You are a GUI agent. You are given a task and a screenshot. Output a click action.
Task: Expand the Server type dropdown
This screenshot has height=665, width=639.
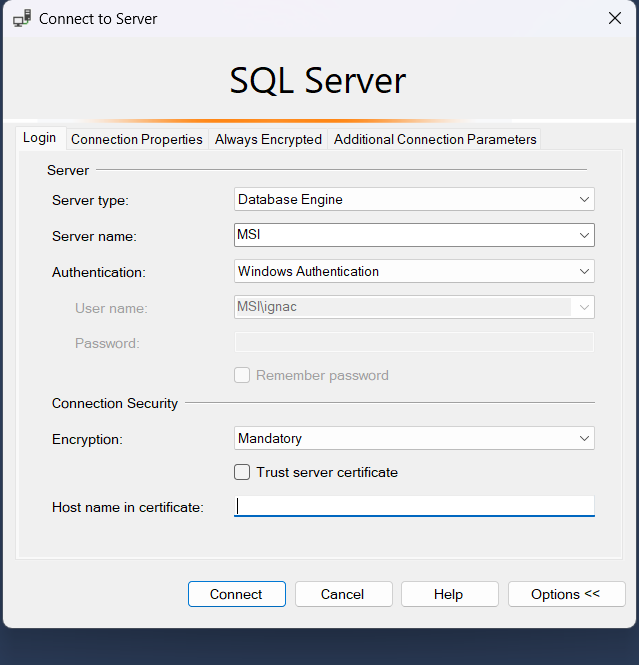click(x=584, y=199)
